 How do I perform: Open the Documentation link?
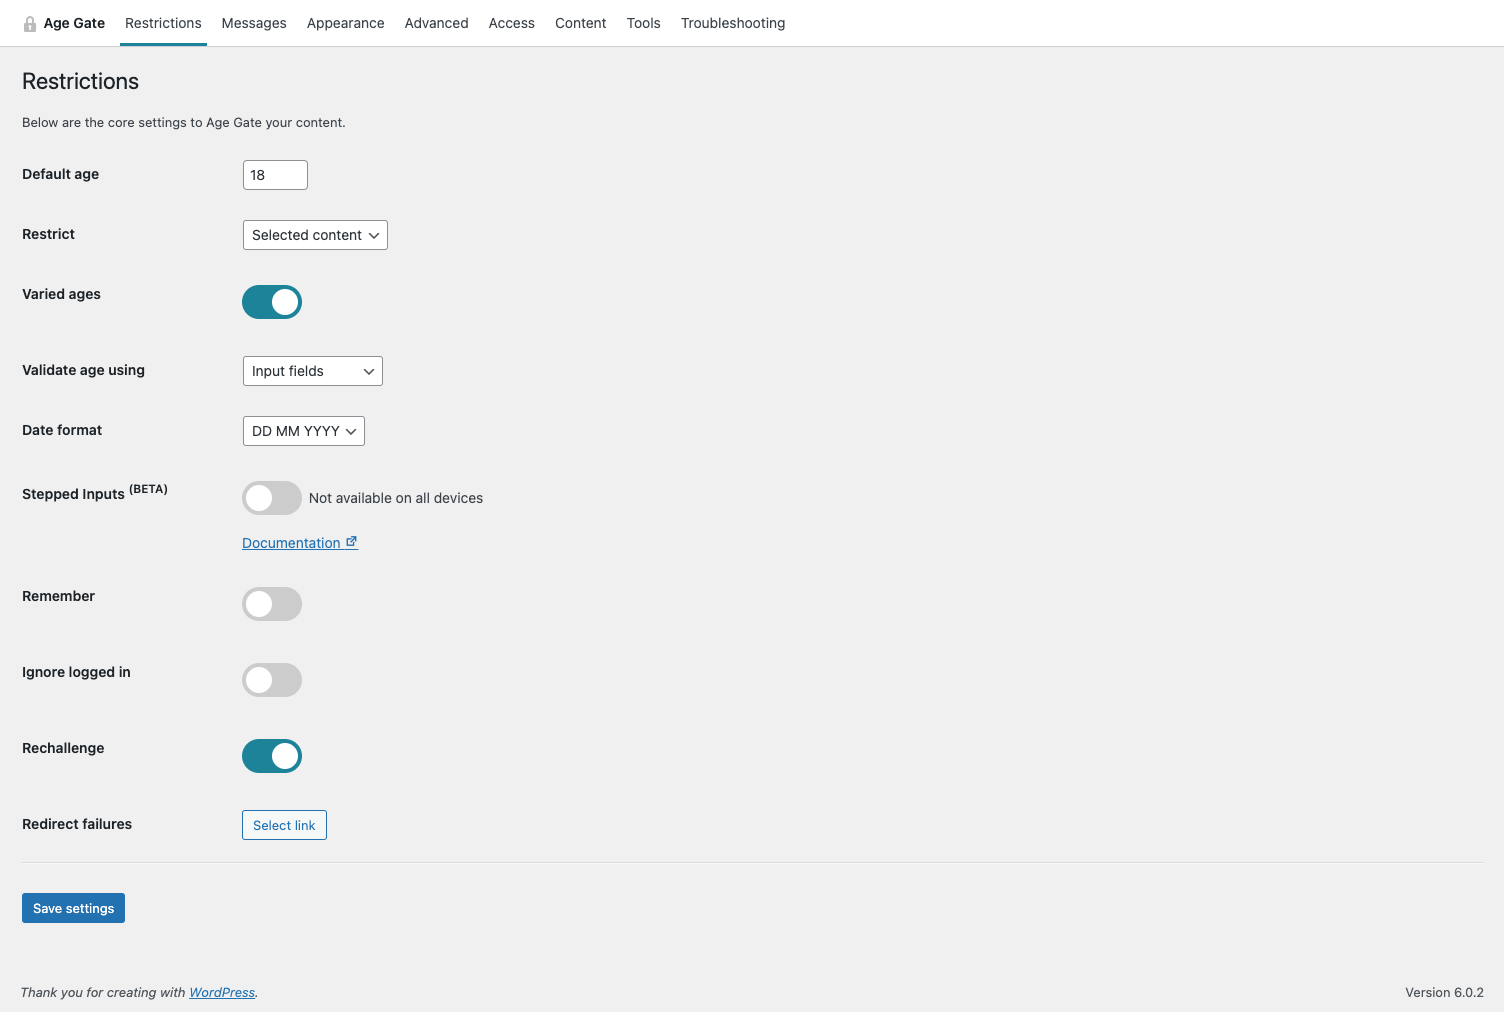coord(291,543)
